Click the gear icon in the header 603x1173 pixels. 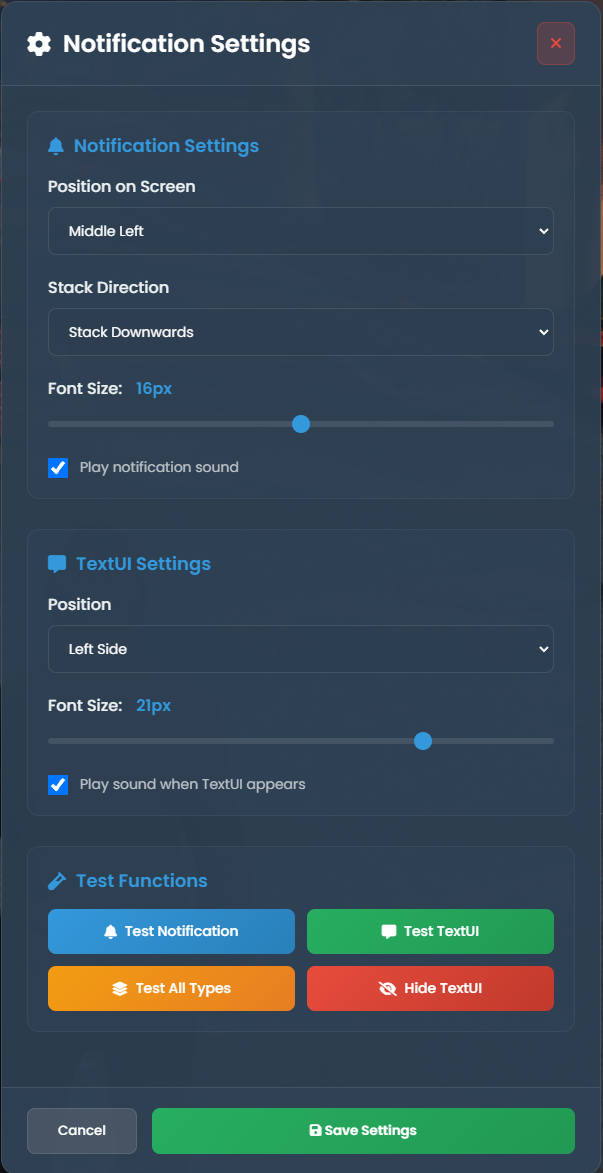click(x=39, y=44)
